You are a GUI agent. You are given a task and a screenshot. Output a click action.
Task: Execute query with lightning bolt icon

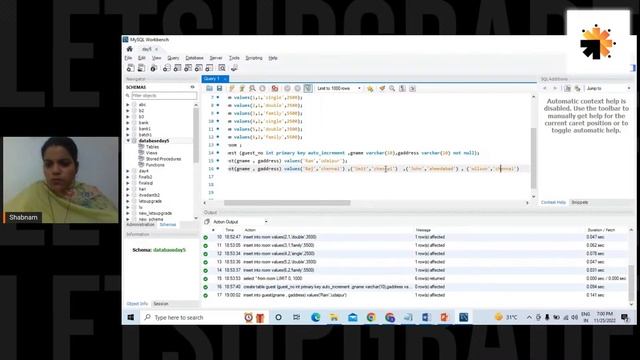click(x=232, y=89)
